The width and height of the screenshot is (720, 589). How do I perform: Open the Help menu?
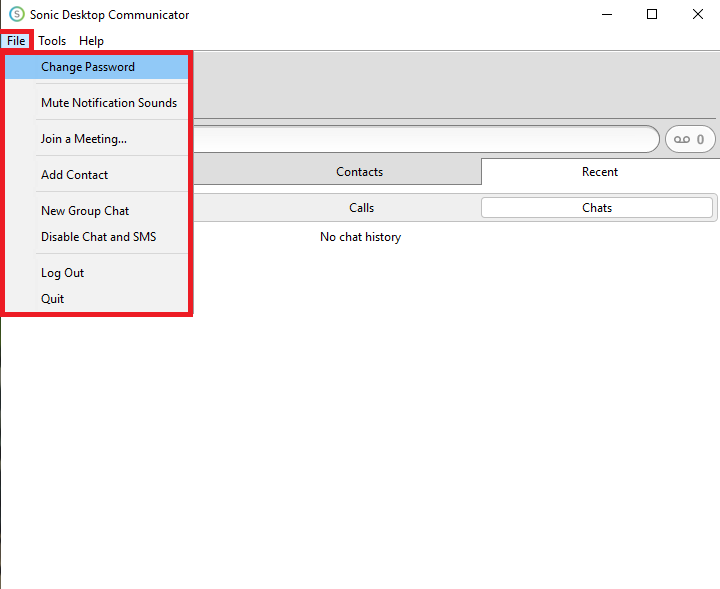click(x=91, y=41)
